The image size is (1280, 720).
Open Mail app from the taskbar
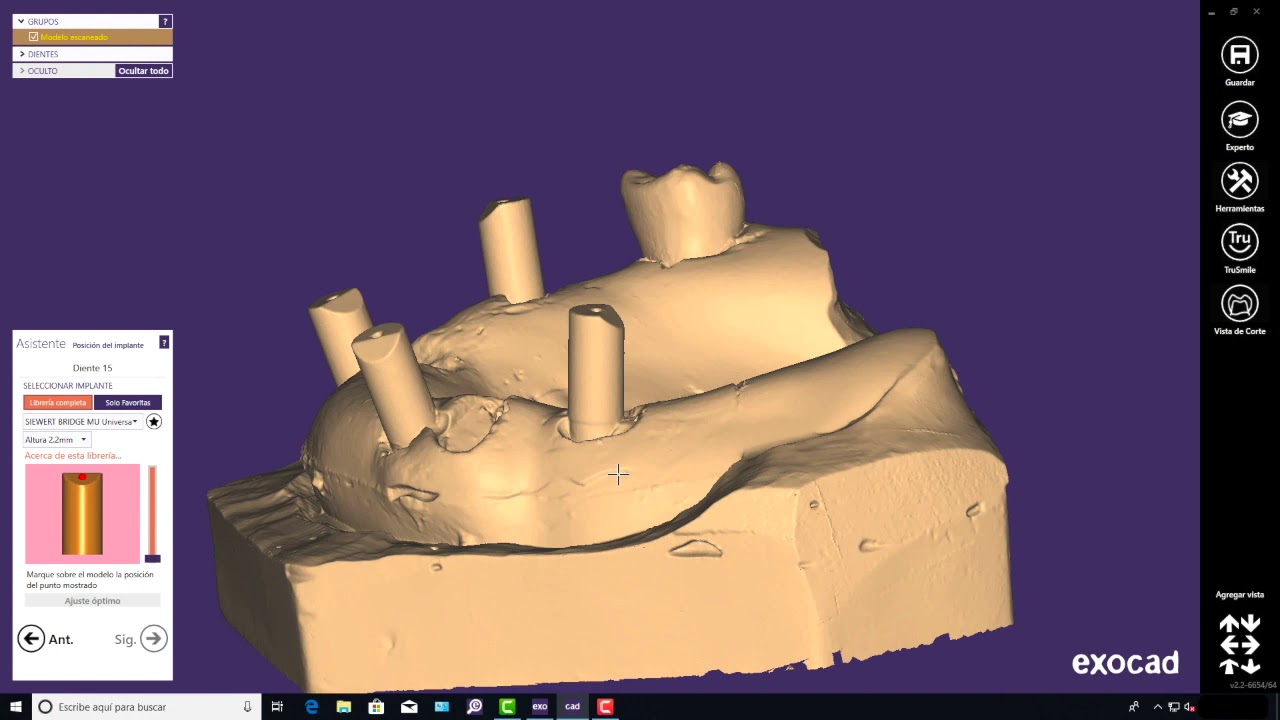coord(409,707)
